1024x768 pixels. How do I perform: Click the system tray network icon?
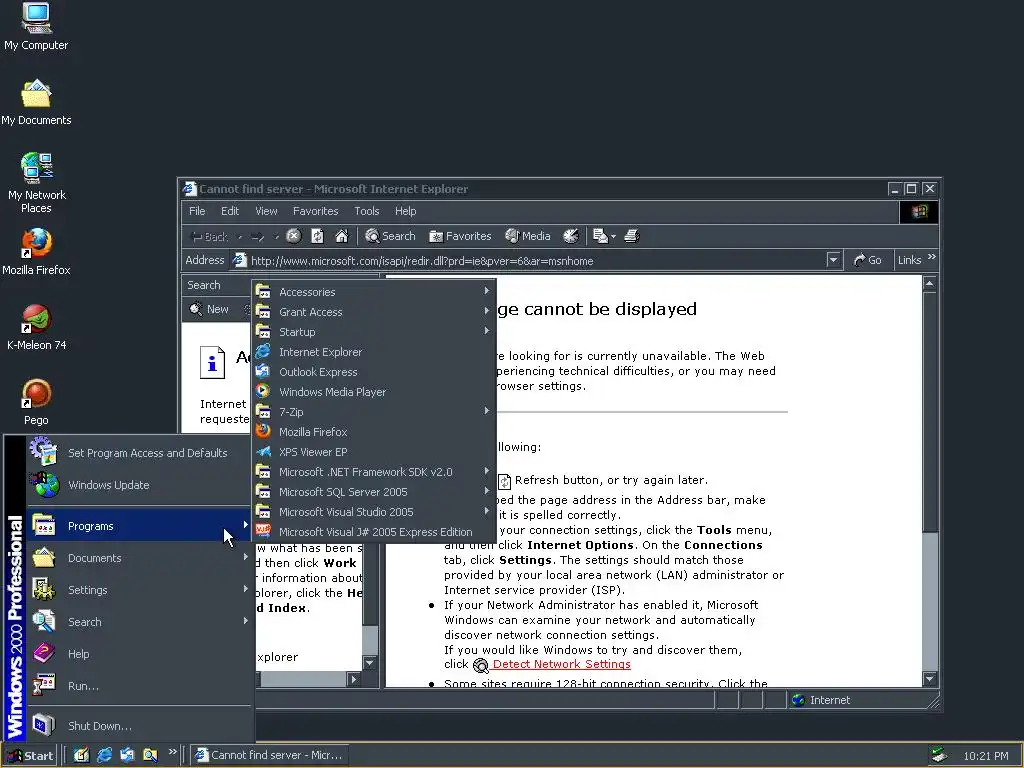click(939, 756)
